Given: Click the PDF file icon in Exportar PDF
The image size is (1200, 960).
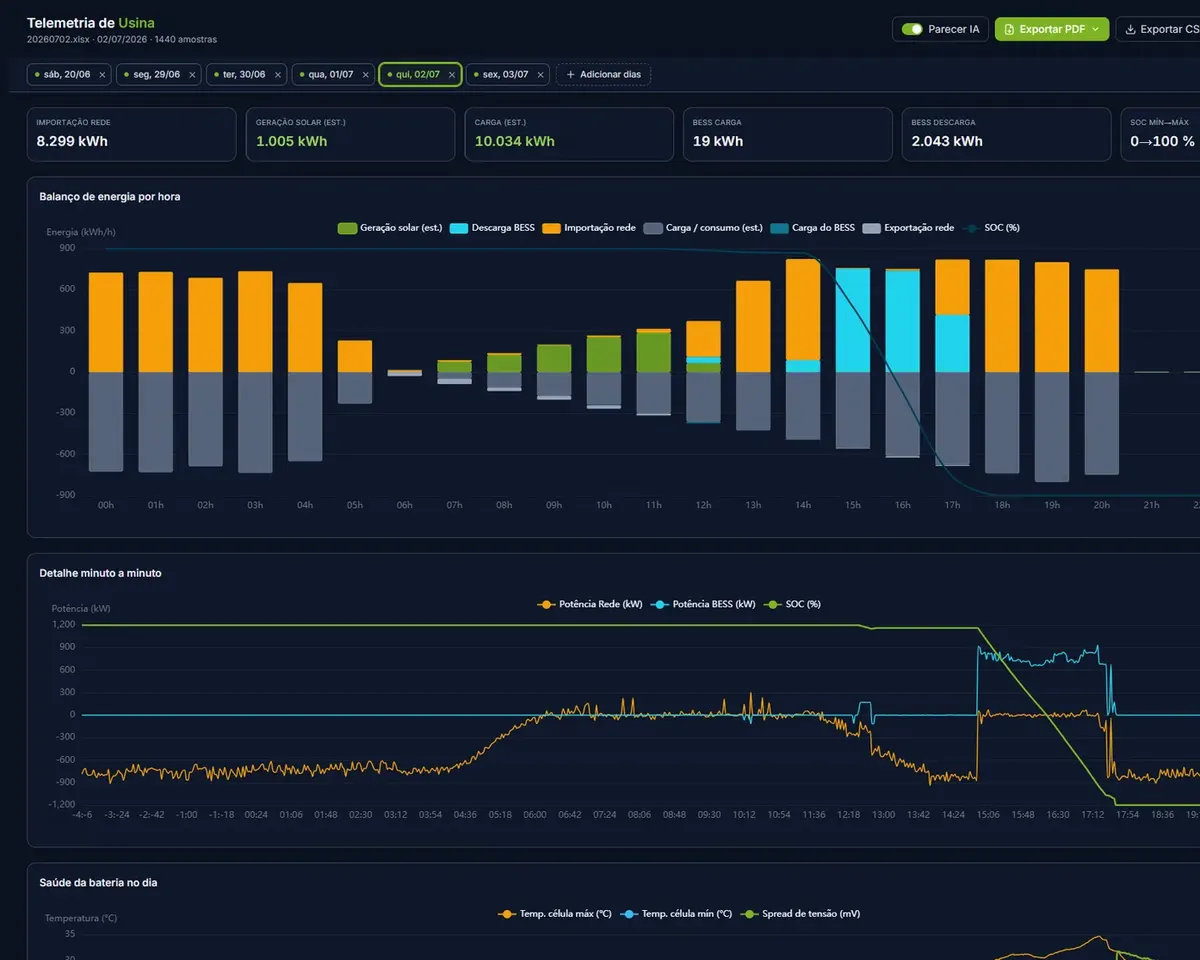Looking at the screenshot, I should point(1008,29).
